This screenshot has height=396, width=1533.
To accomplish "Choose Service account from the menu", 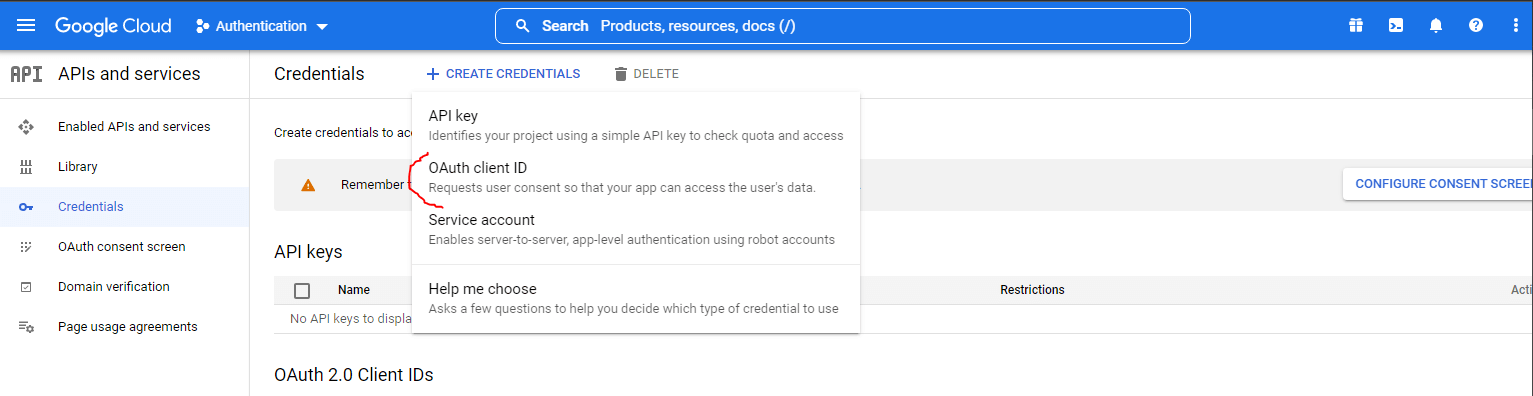I will click(636, 229).
